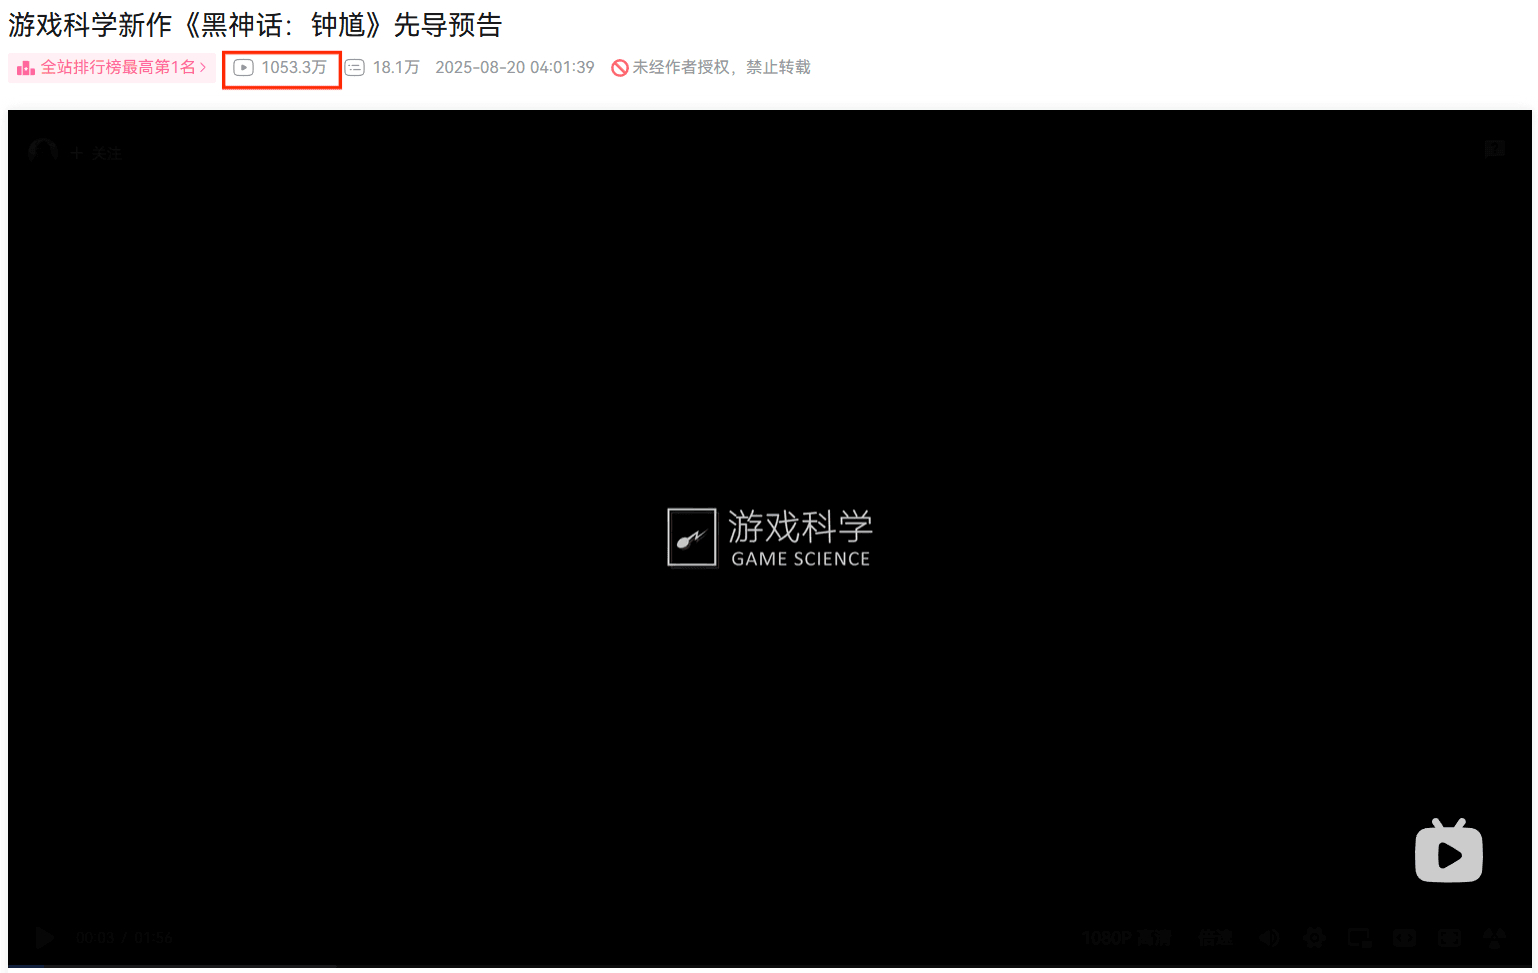Open the 1080P 高清 quality selector
The width and height of the screenshot is (1538, 973).
(x=1127, y=938)
